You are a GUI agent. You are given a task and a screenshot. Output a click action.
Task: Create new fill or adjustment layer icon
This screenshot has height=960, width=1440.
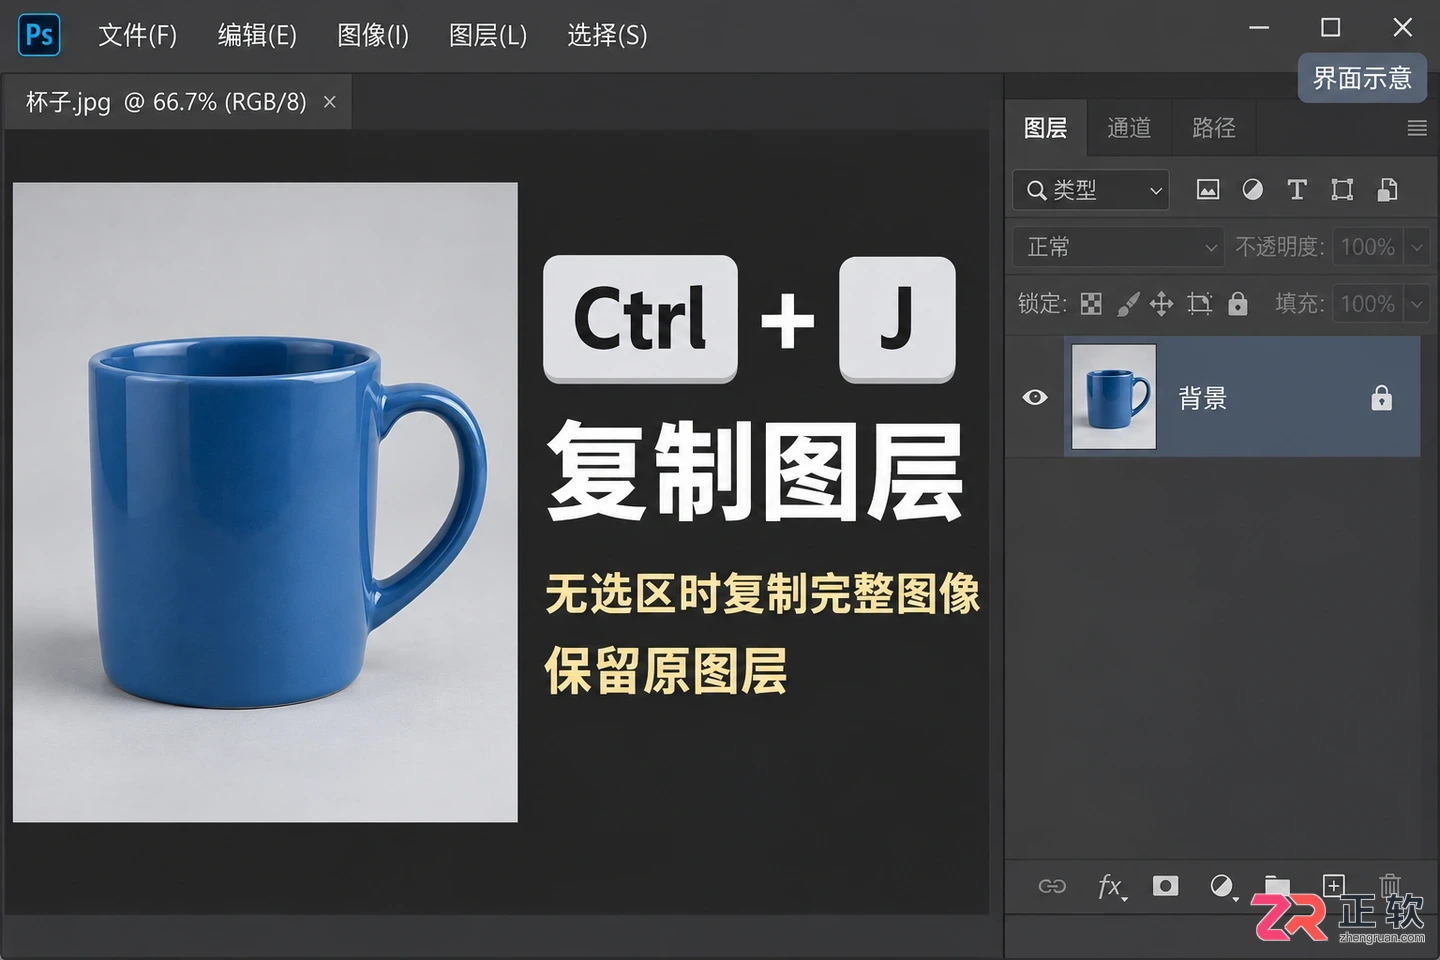(x=1222, y=886)
